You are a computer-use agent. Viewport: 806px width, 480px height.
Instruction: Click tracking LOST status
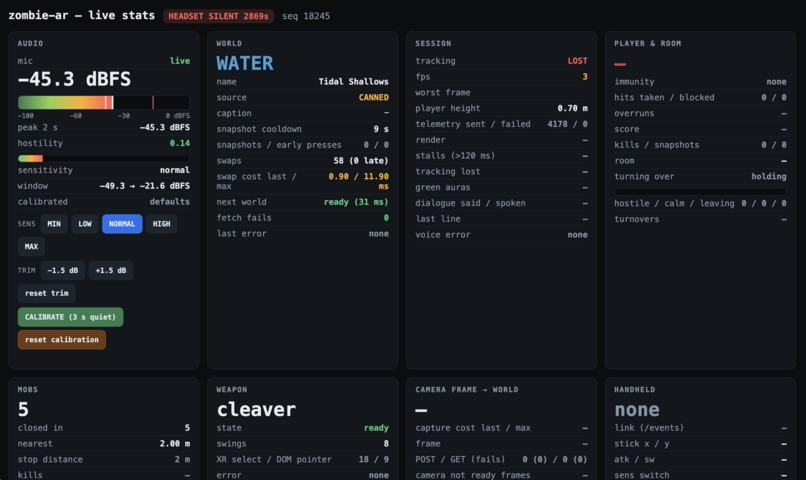[577, 61]
